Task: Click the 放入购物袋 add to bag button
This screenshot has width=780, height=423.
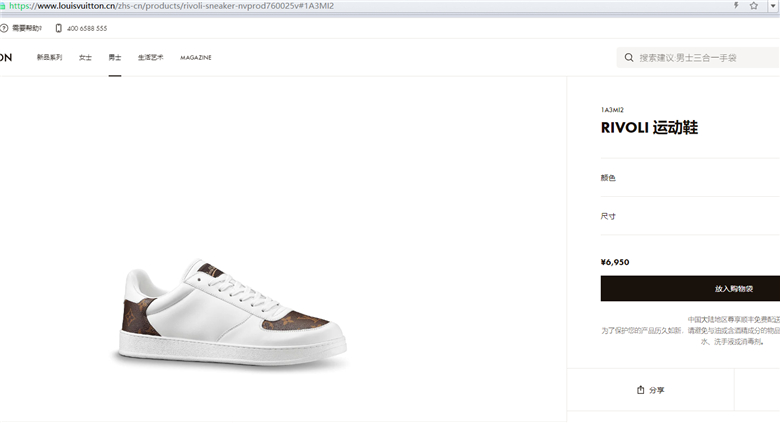Action: tap(690, 289)
